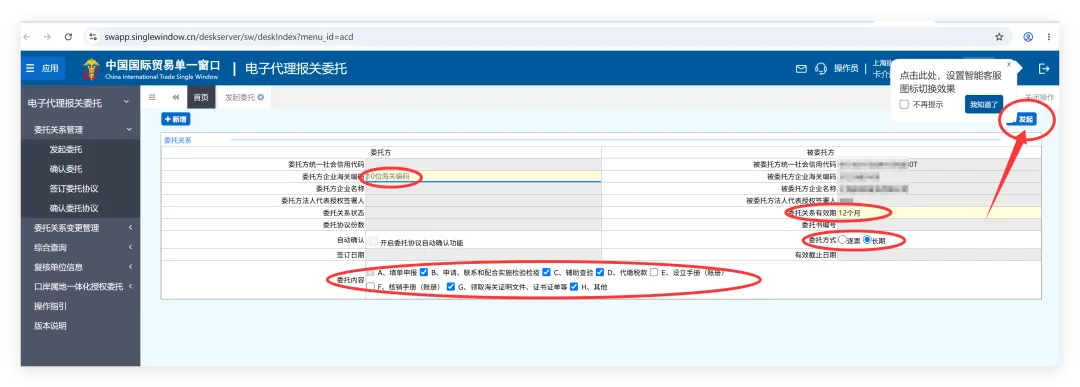Reload the page with the refresh icon

click(68, 36)
